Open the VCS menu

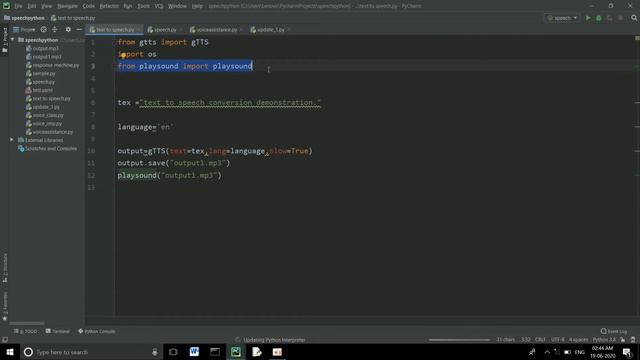pos(159,6)
